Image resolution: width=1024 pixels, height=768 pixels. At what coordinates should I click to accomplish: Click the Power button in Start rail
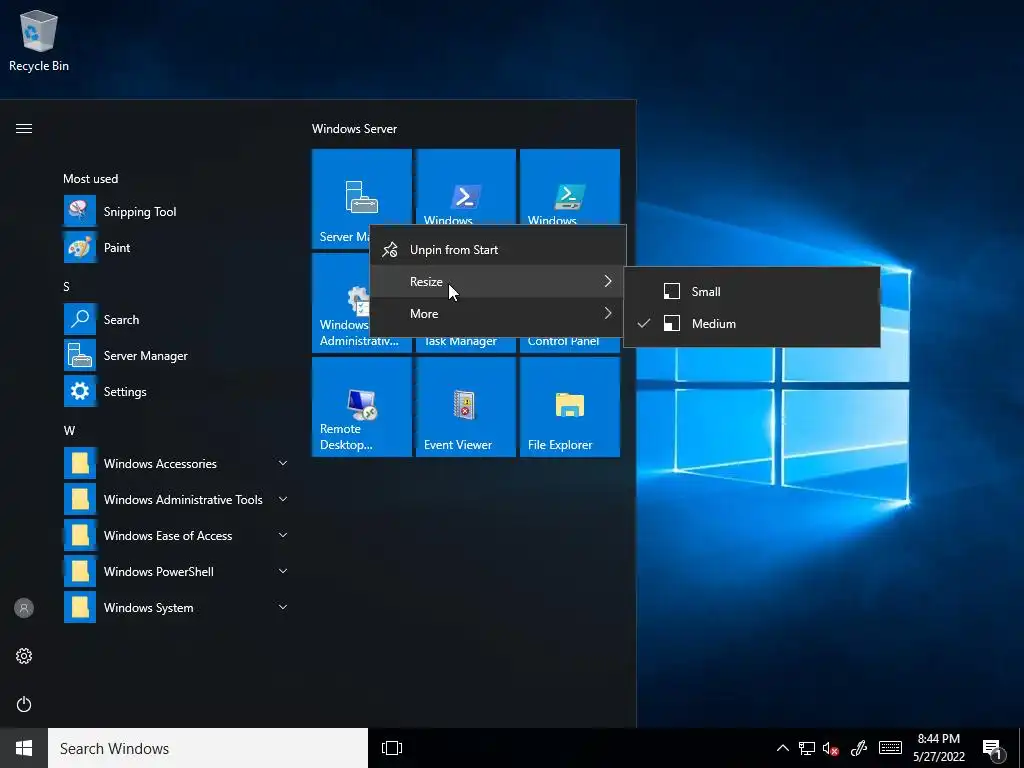(x=24, y=704)
